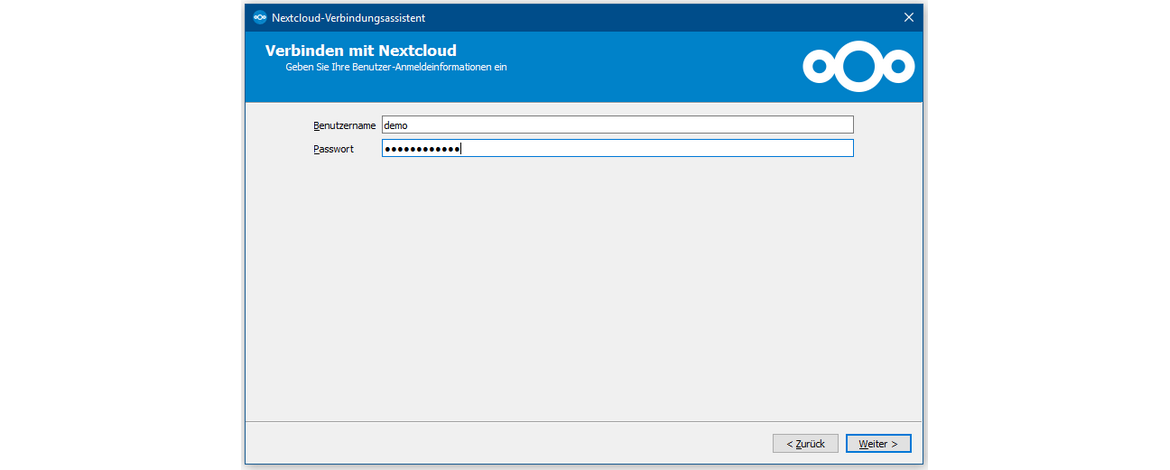Click the large Nextcloud logo in the header

point(859,66)
